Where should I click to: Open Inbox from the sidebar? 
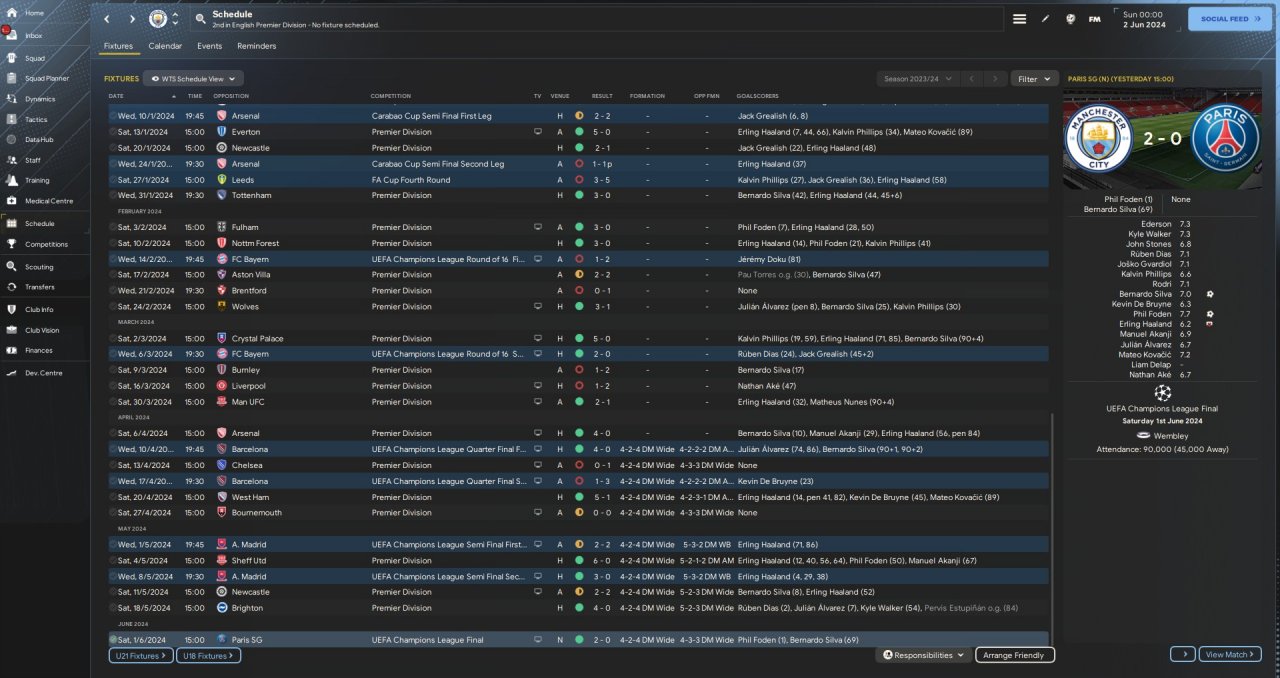34,35
